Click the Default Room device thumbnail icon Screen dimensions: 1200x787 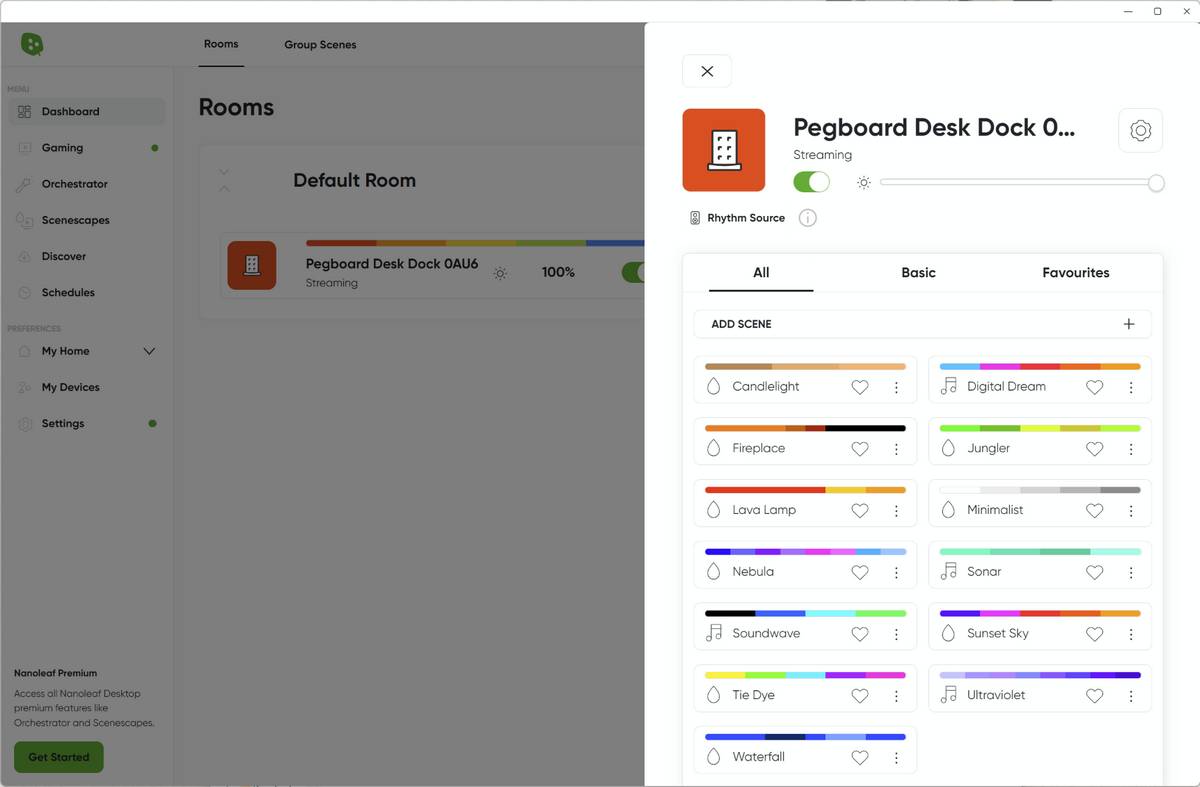point(252,265)
